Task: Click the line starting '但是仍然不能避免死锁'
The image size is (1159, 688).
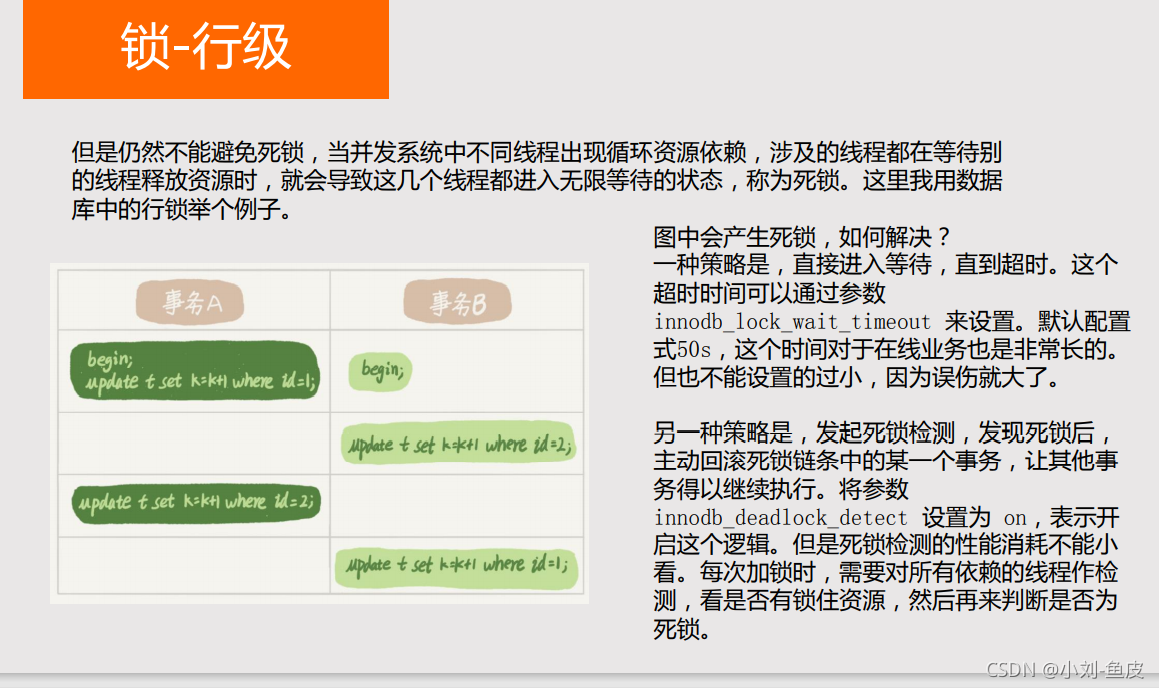Action: (x=537, y=152)
